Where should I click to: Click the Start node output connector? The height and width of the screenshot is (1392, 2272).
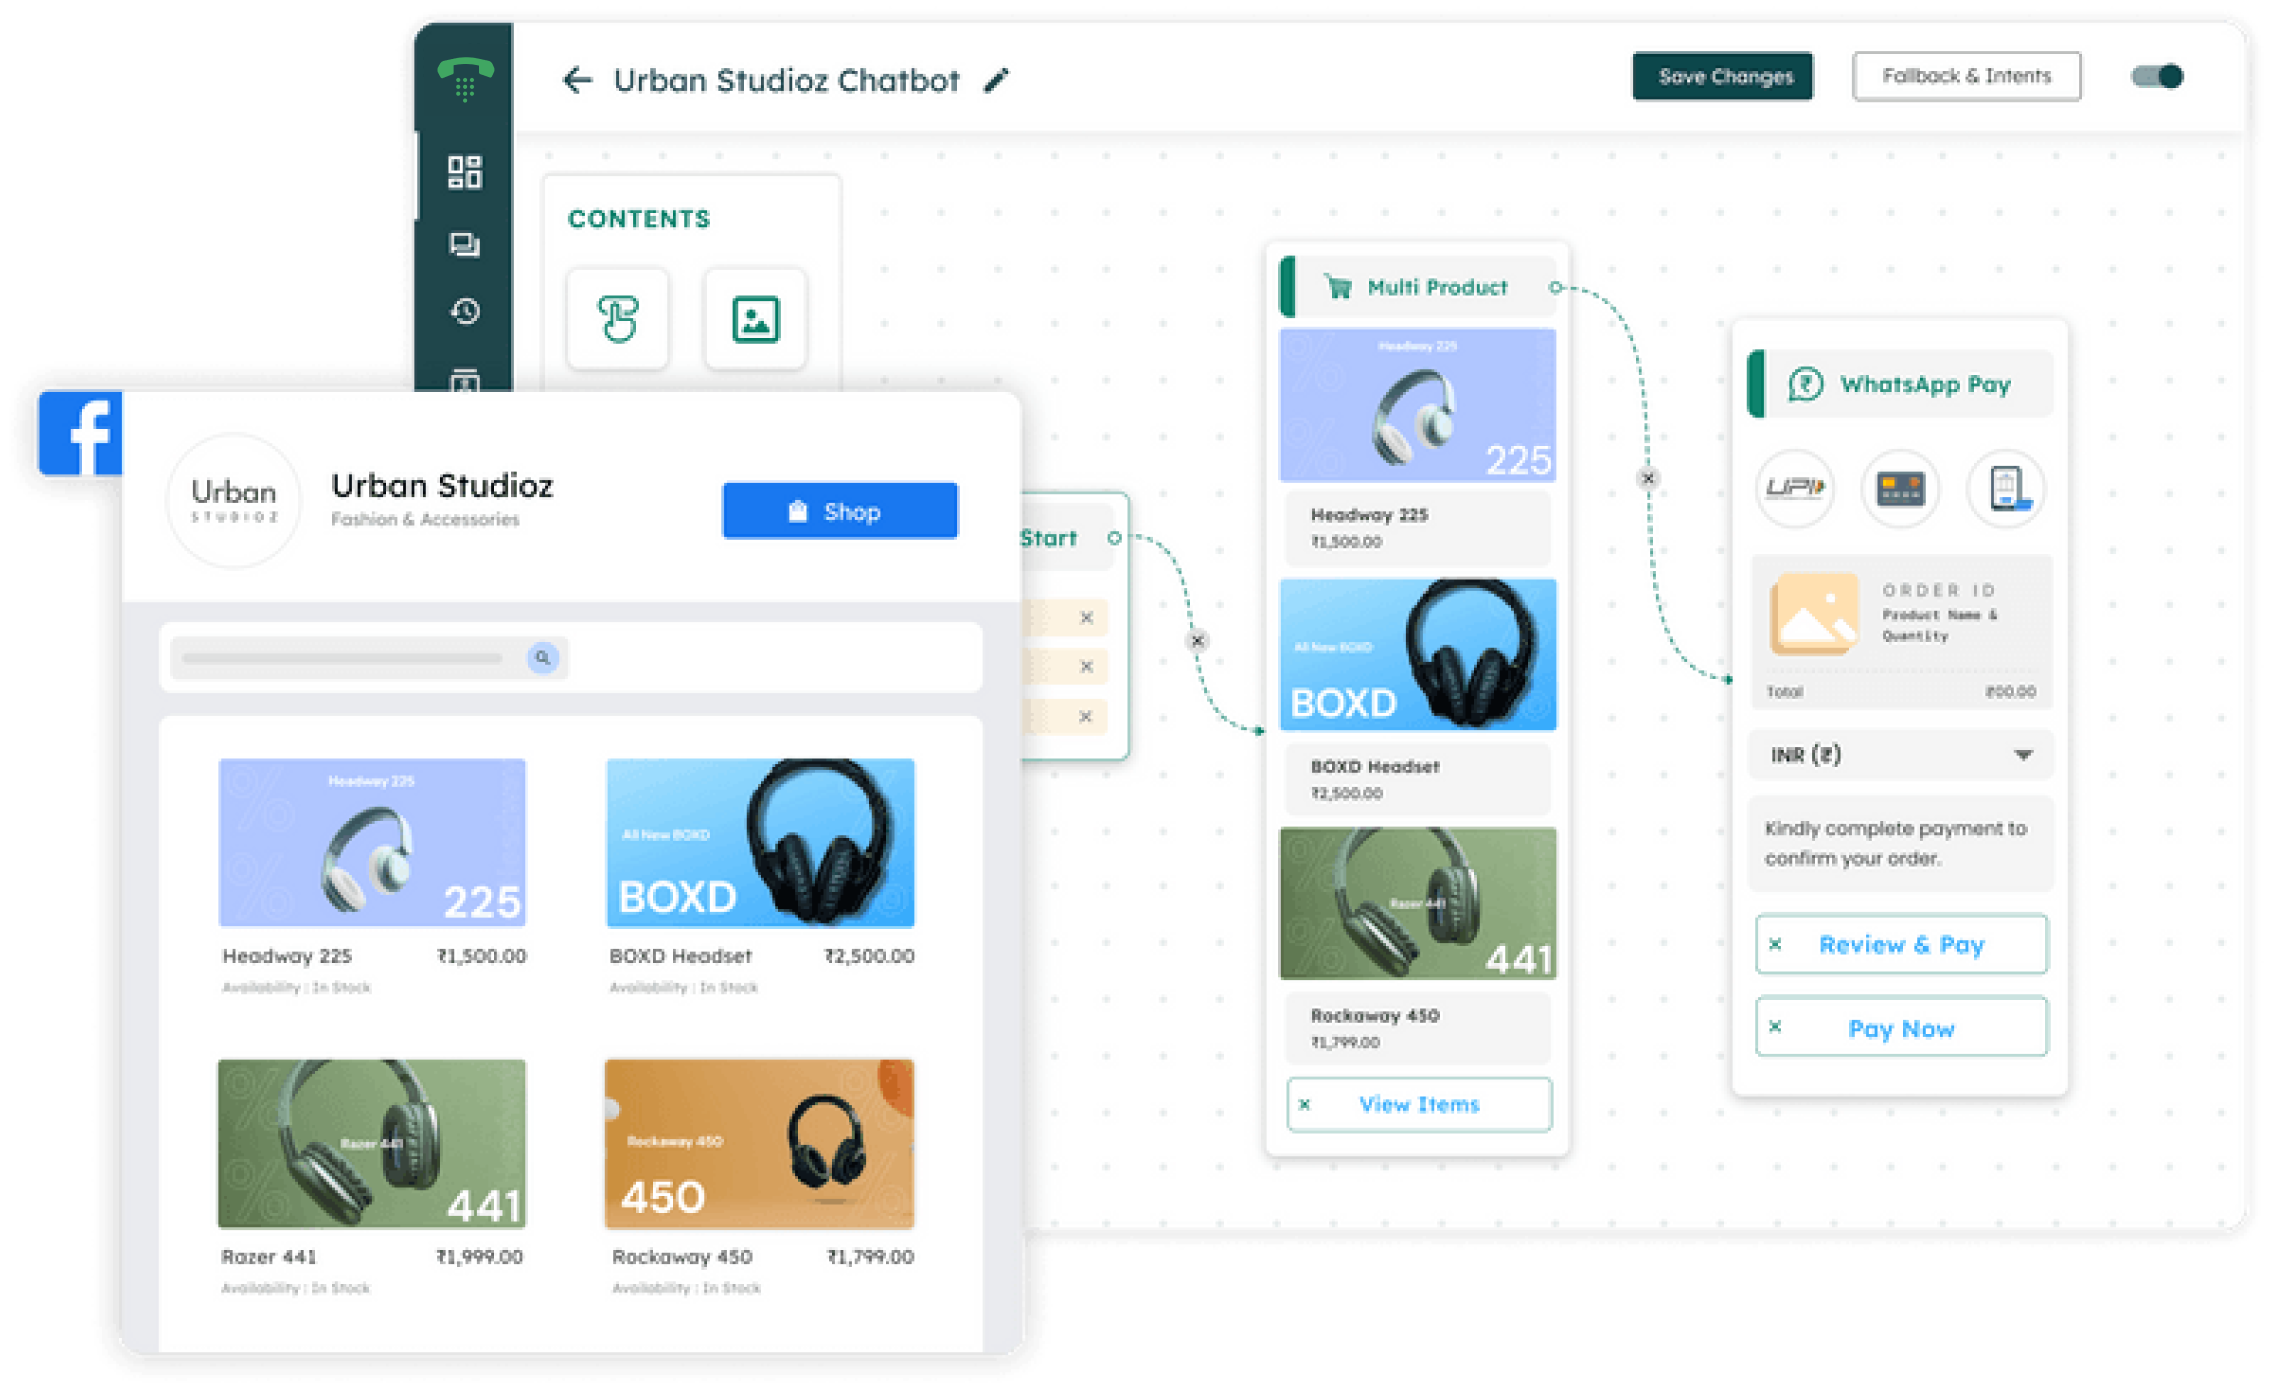[x=1114, y=538]
